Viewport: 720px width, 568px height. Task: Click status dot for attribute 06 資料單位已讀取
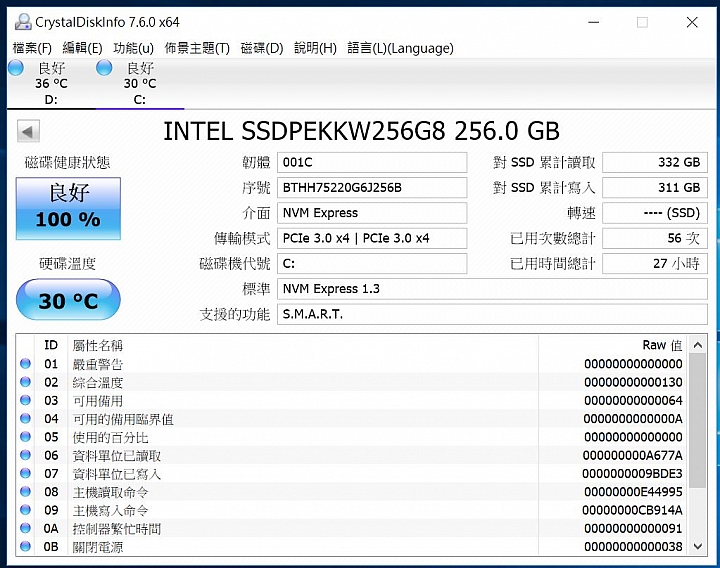tap(25, 455)
